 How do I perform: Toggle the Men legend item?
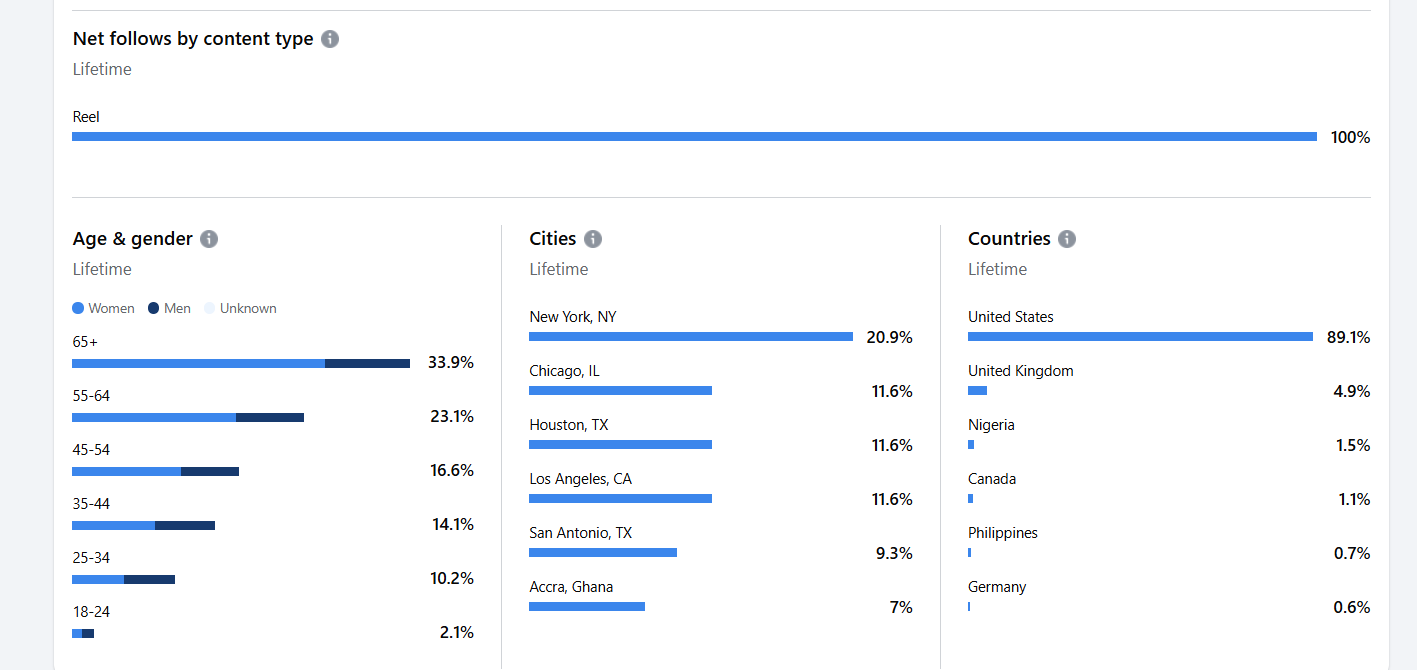(169, 308)
